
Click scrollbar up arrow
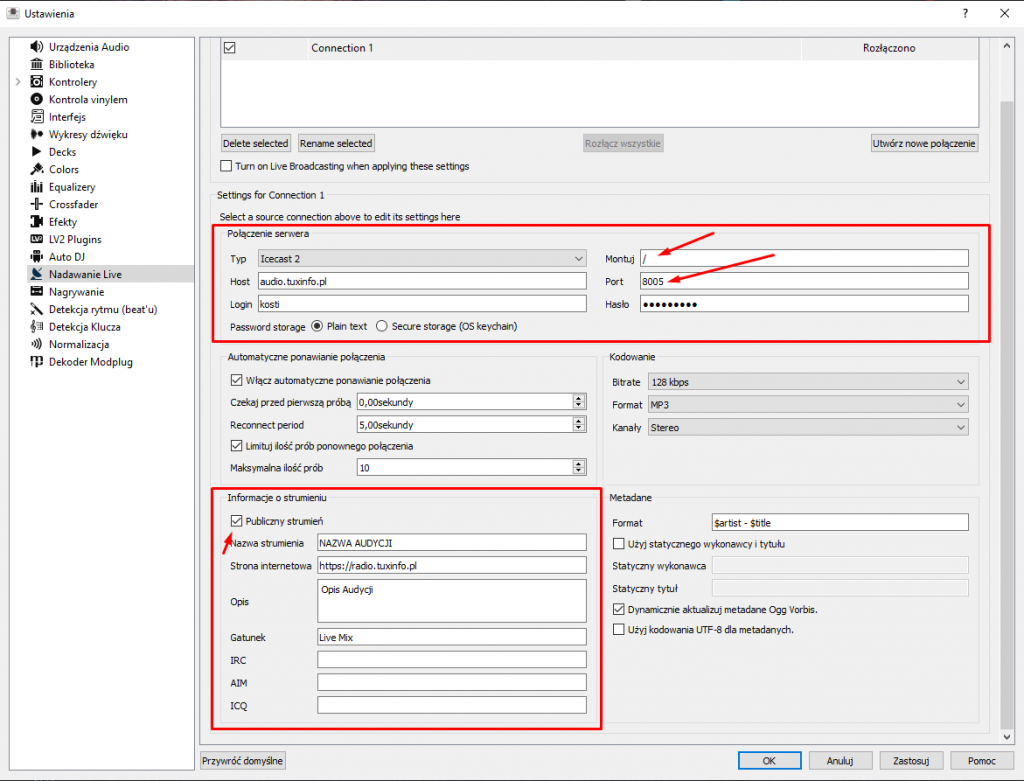tap(1006, 45)
